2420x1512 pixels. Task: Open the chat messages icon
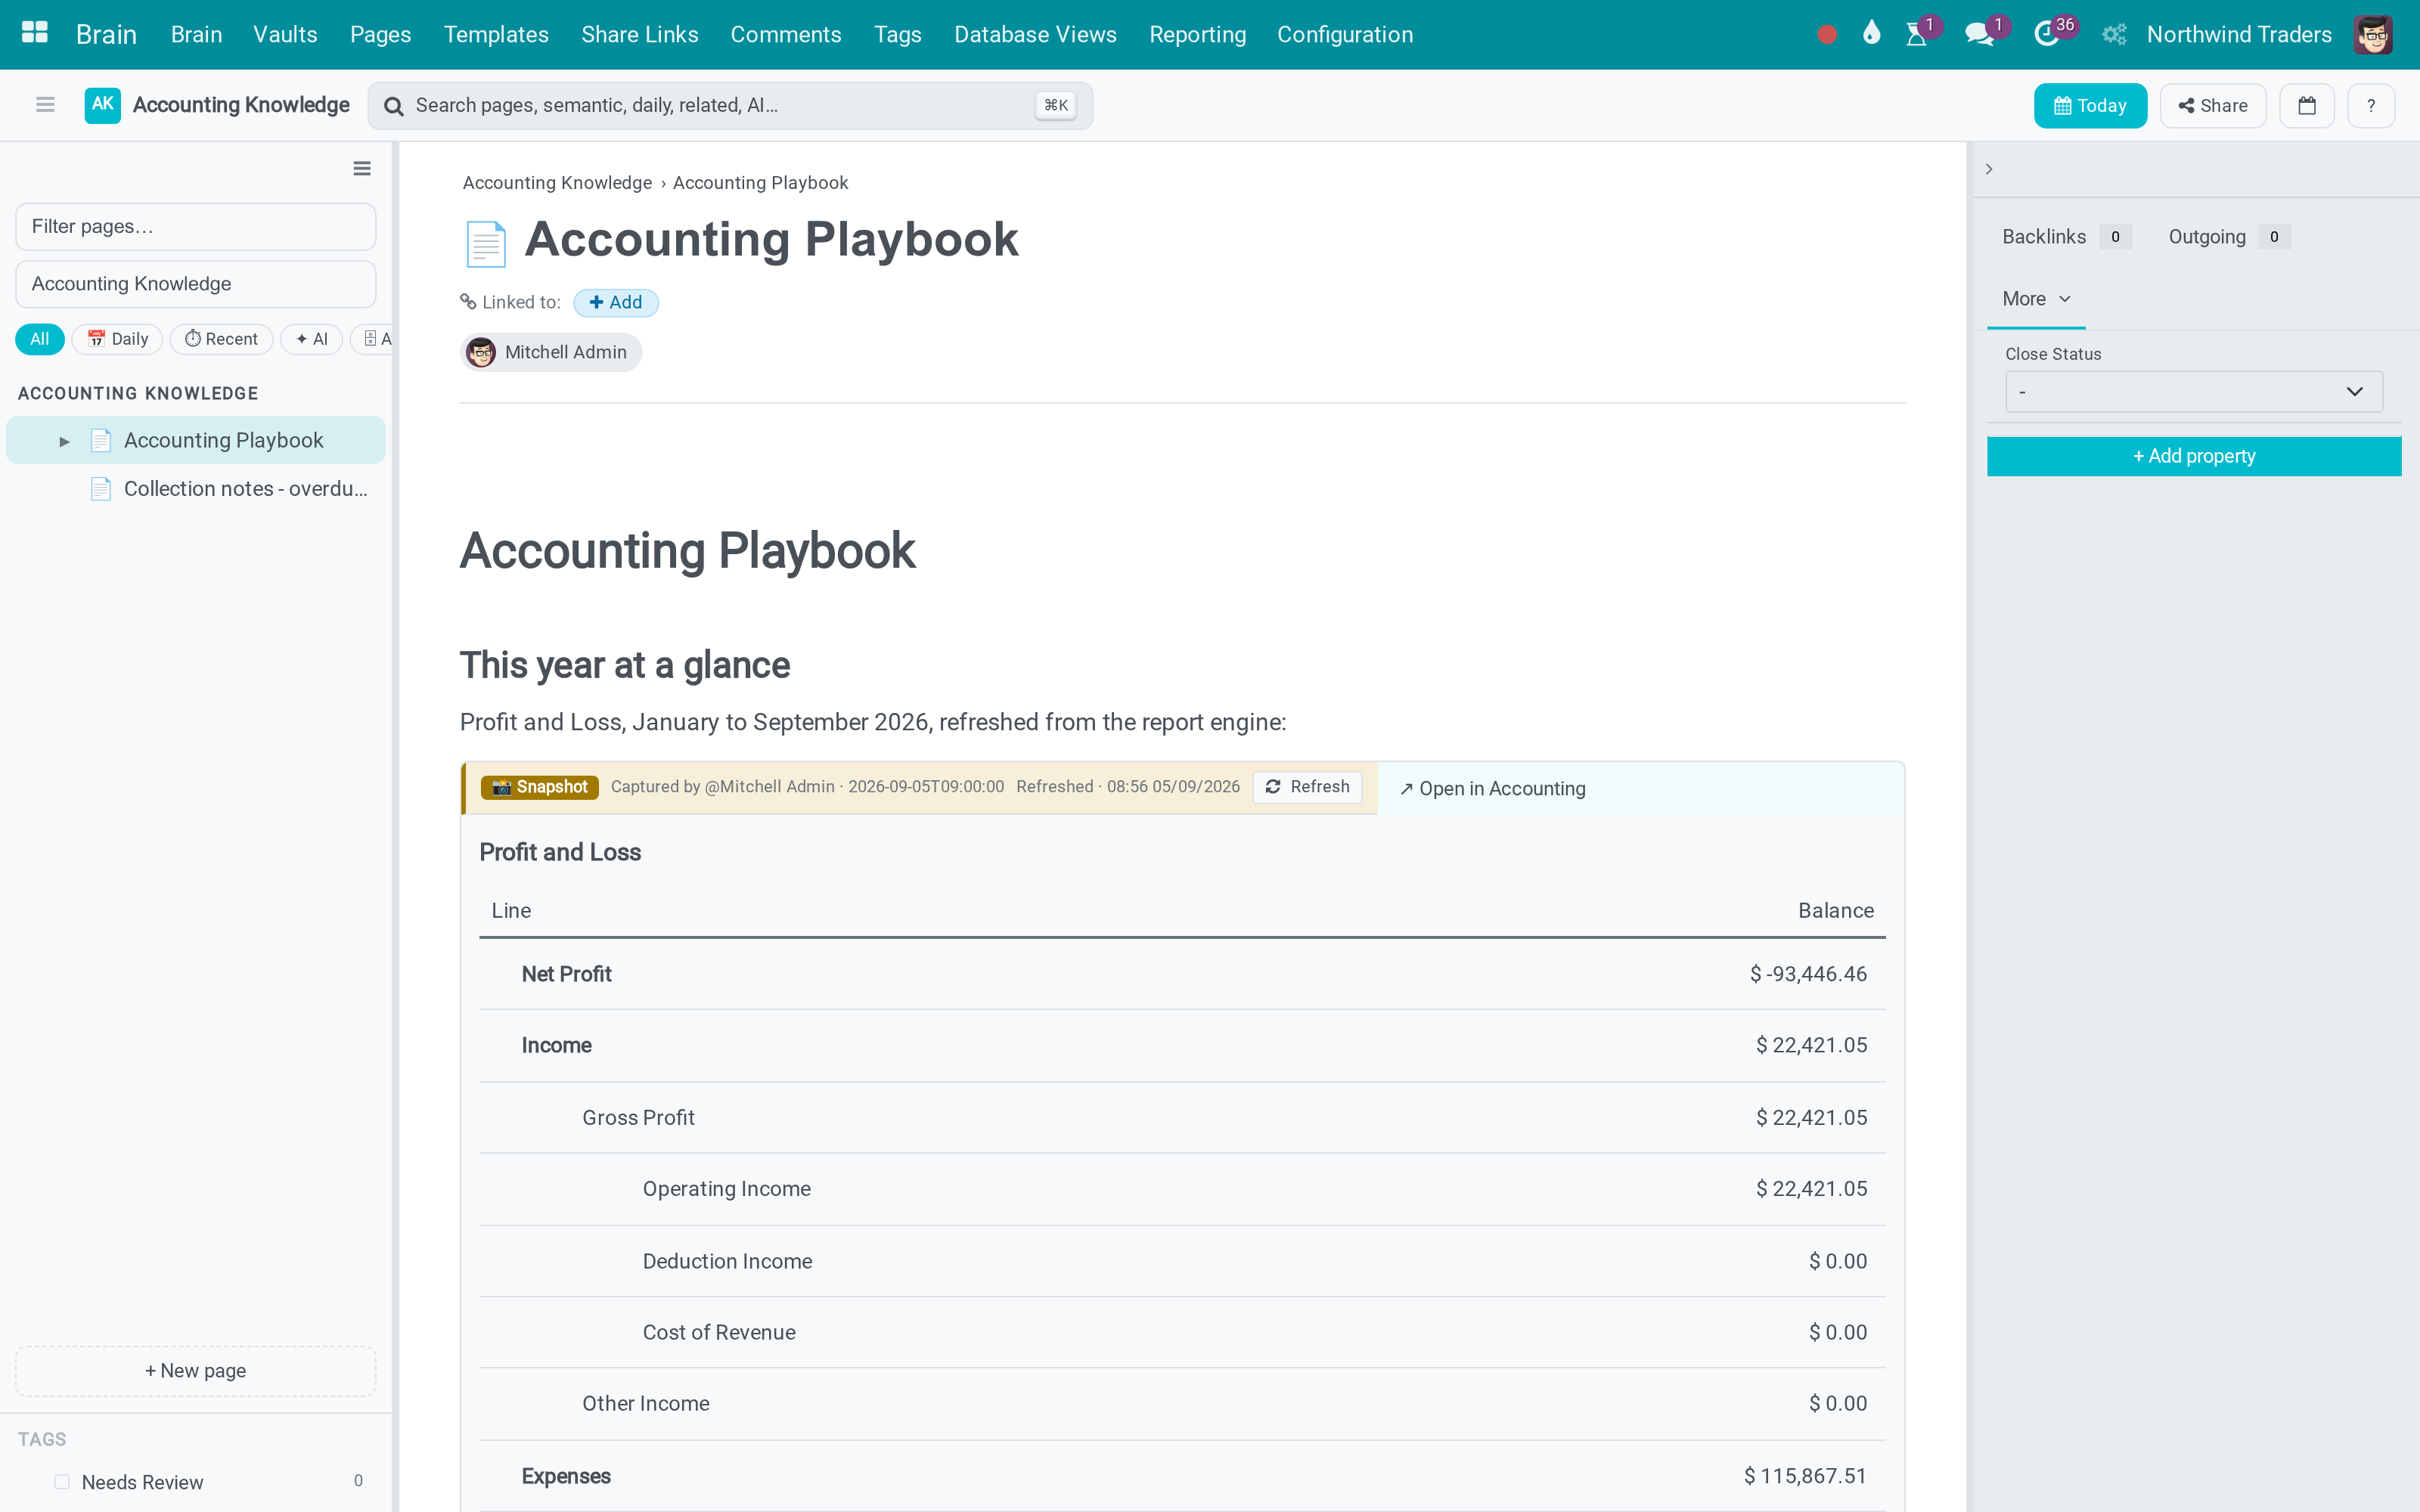[x=1978, y=34]
